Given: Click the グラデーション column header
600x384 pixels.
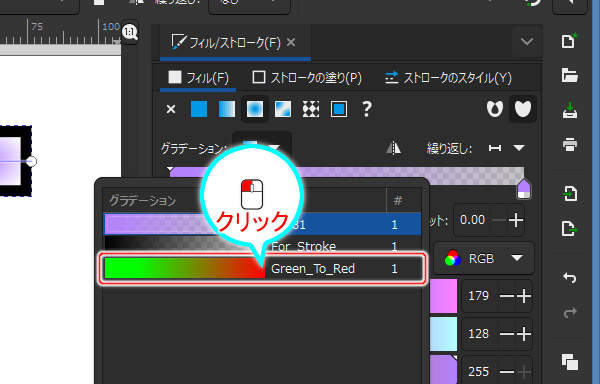Looking at the screenshot, I should 143,200.
